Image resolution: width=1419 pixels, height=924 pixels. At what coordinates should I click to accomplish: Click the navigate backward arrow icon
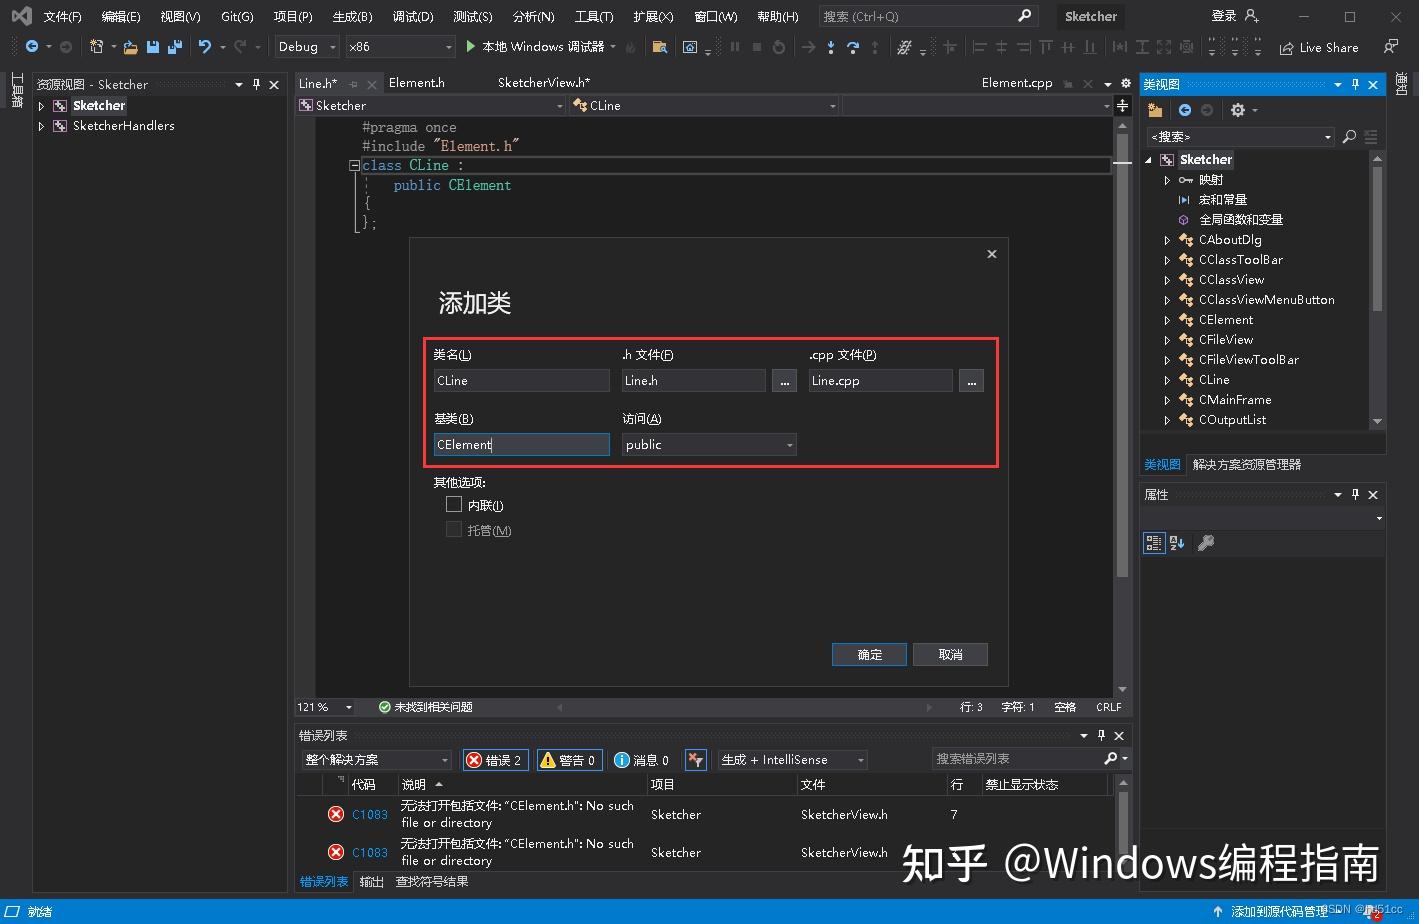(x=29, y=45)
